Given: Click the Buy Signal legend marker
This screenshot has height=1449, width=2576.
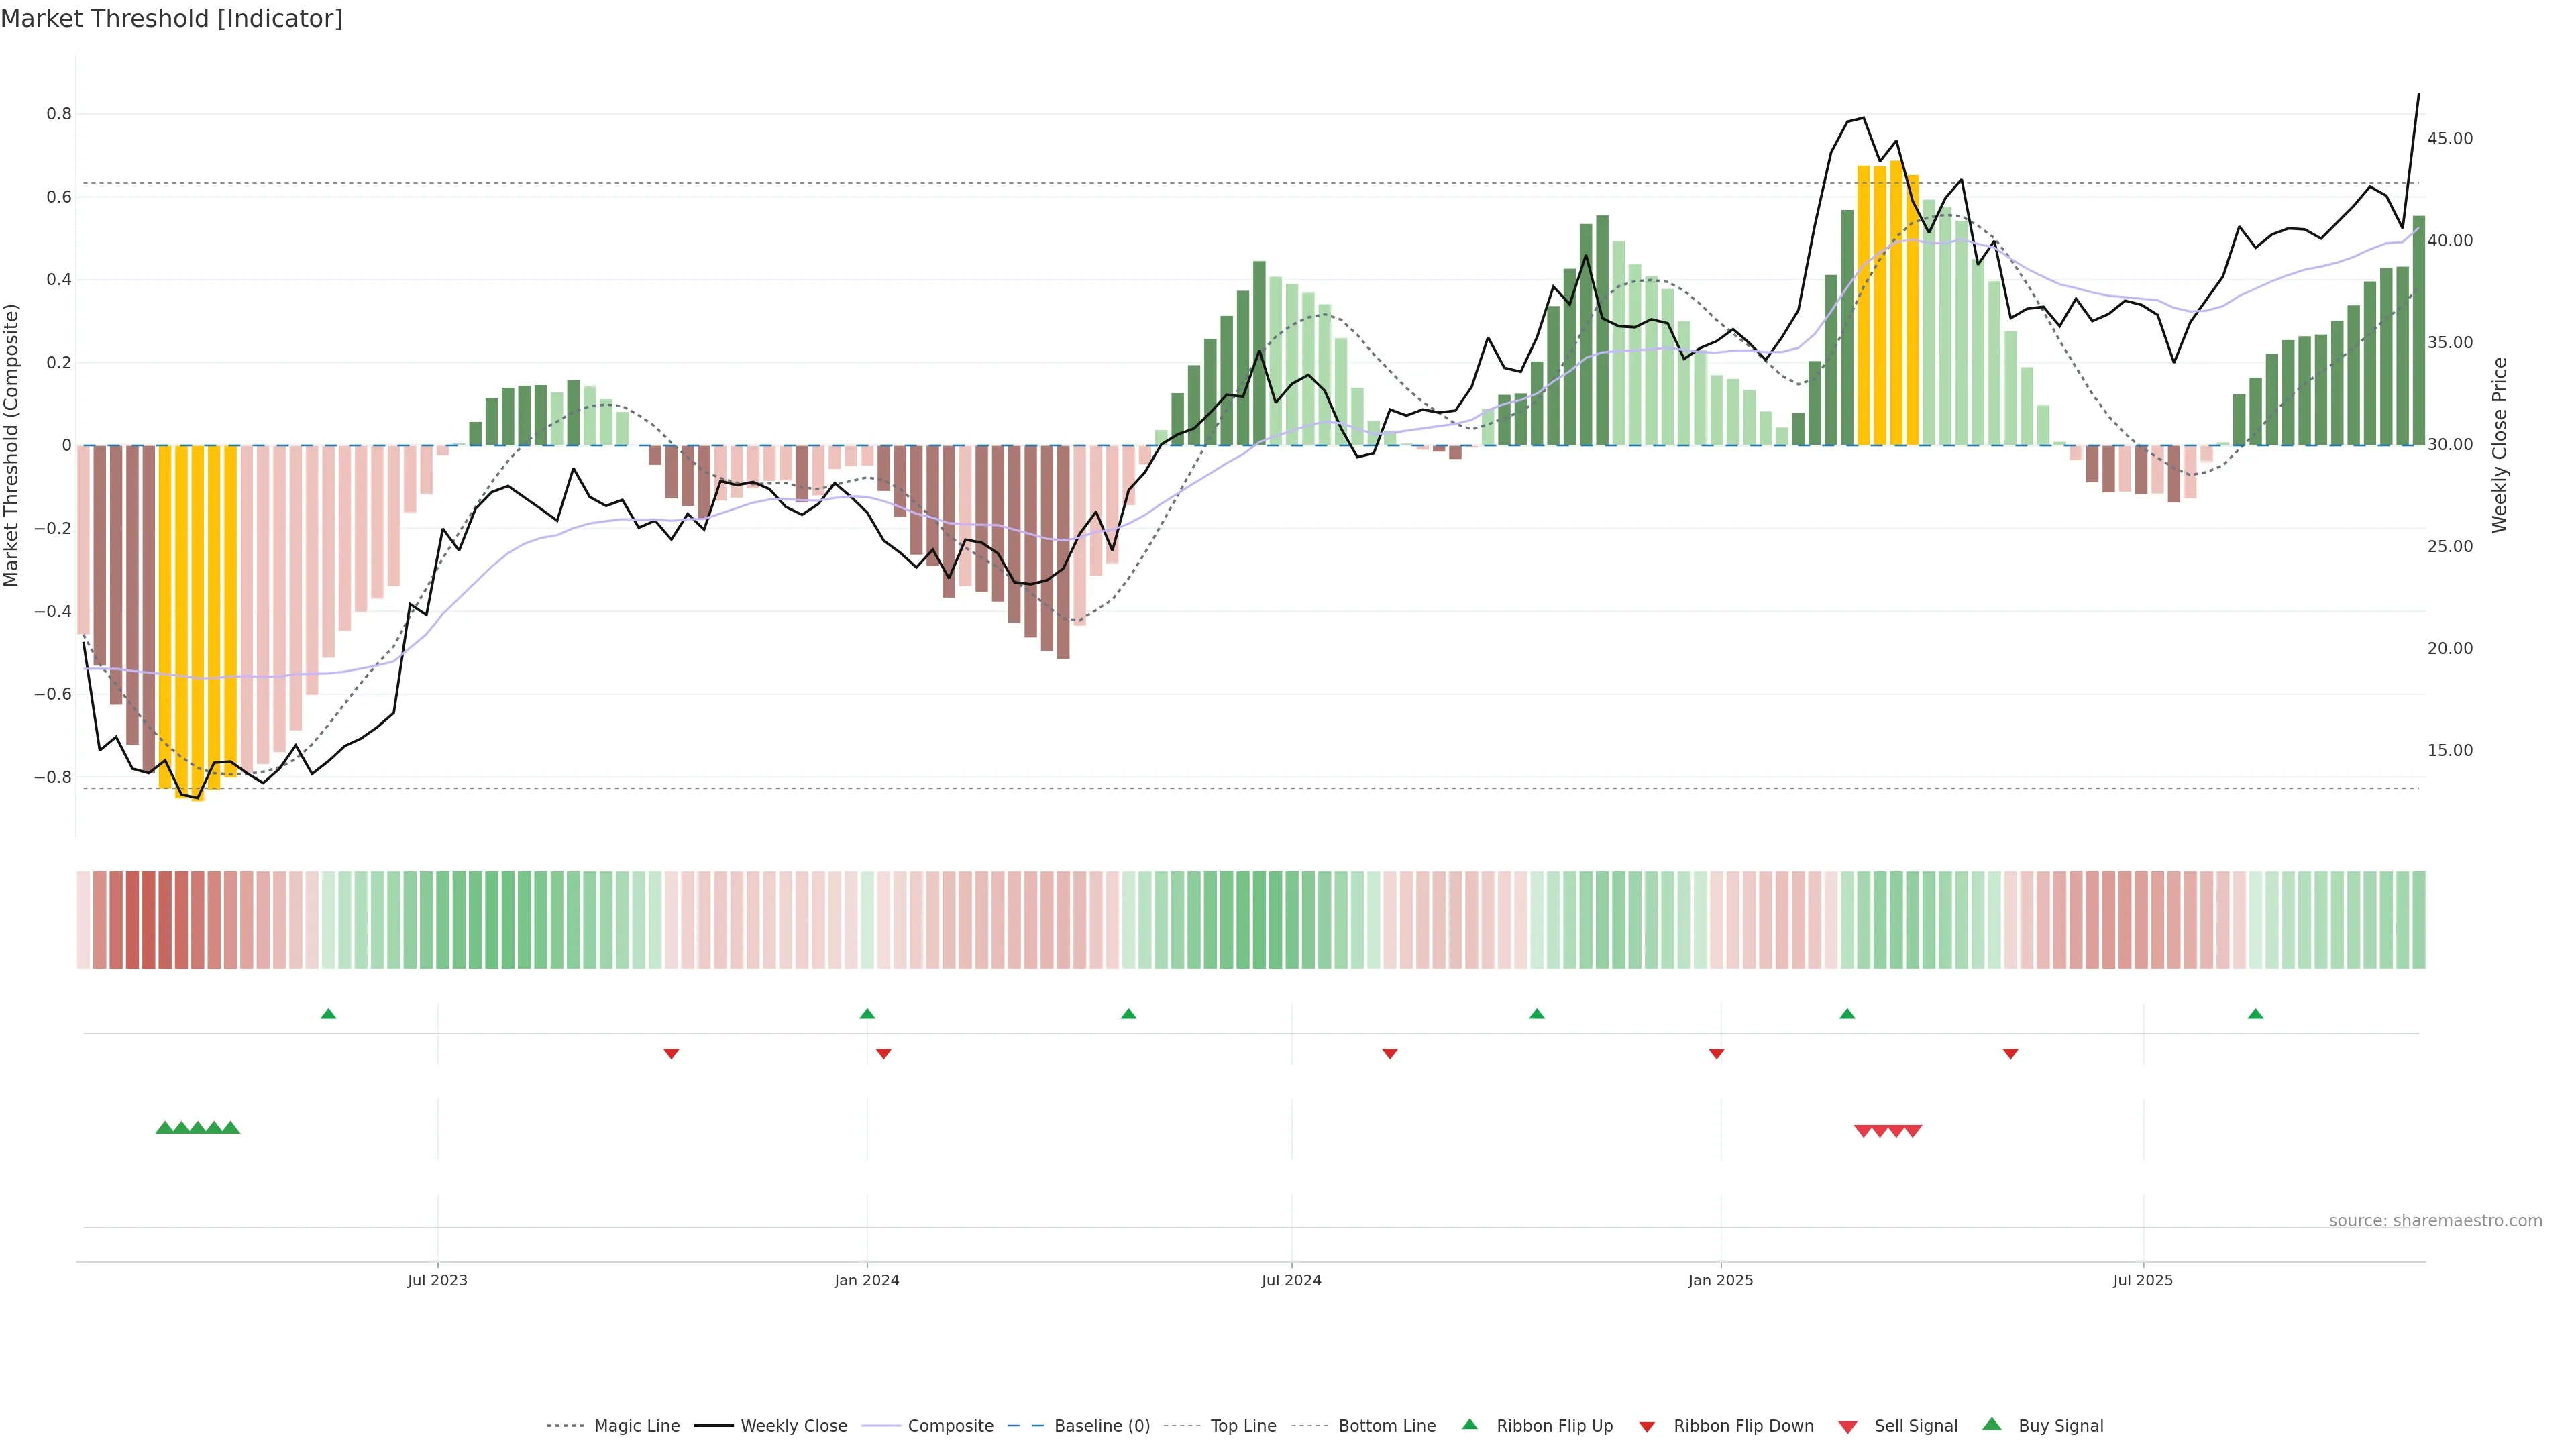Looking at the screenshot, I should pos(1992,1424).
